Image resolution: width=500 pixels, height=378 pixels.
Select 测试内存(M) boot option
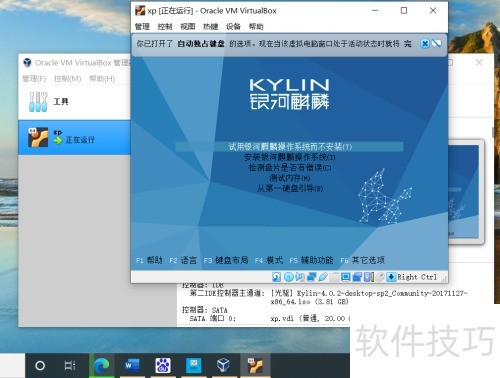point(289,178)
